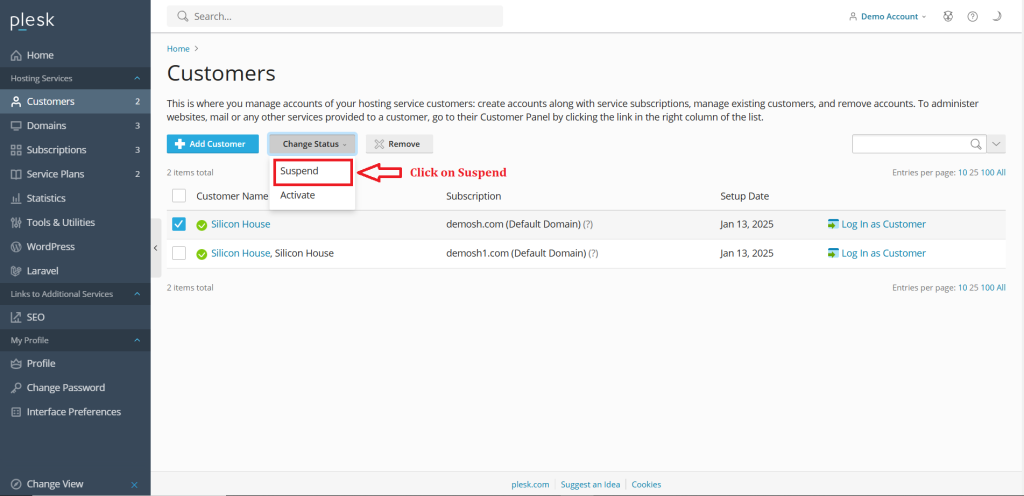The width and height of the screenshot is (1024, 496).
Task: Collapse the Hosting Services section
Action: click(137, 78)
